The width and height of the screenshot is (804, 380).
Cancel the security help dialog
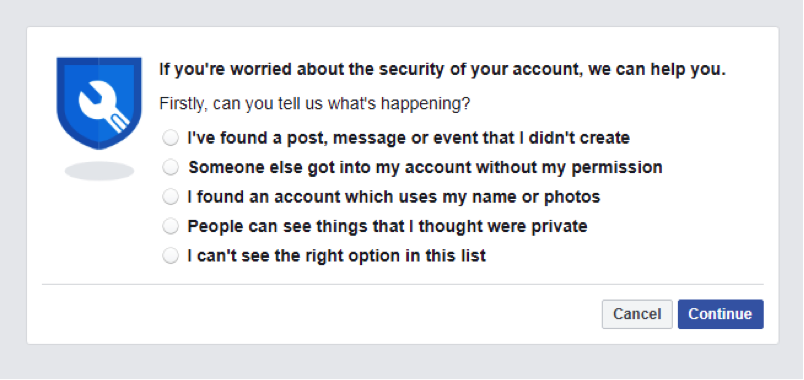pyautogui.click(x=637, y=314)
